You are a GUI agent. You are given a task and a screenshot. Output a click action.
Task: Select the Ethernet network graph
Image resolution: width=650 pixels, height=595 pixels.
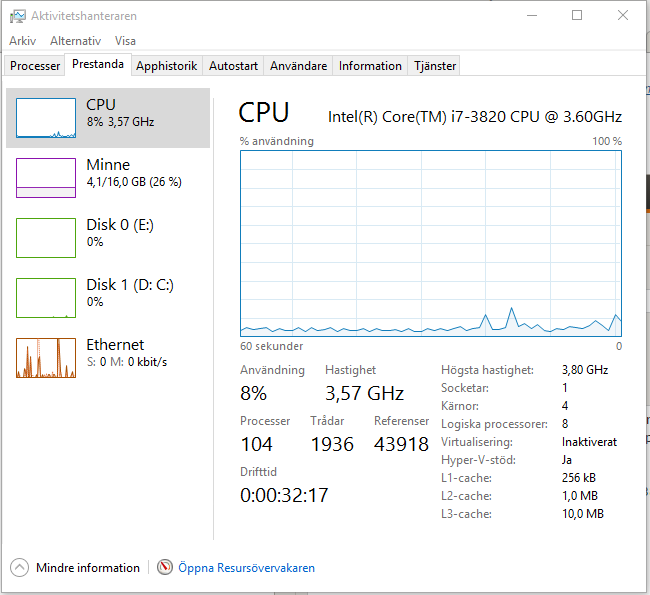[x=46, y=358]
